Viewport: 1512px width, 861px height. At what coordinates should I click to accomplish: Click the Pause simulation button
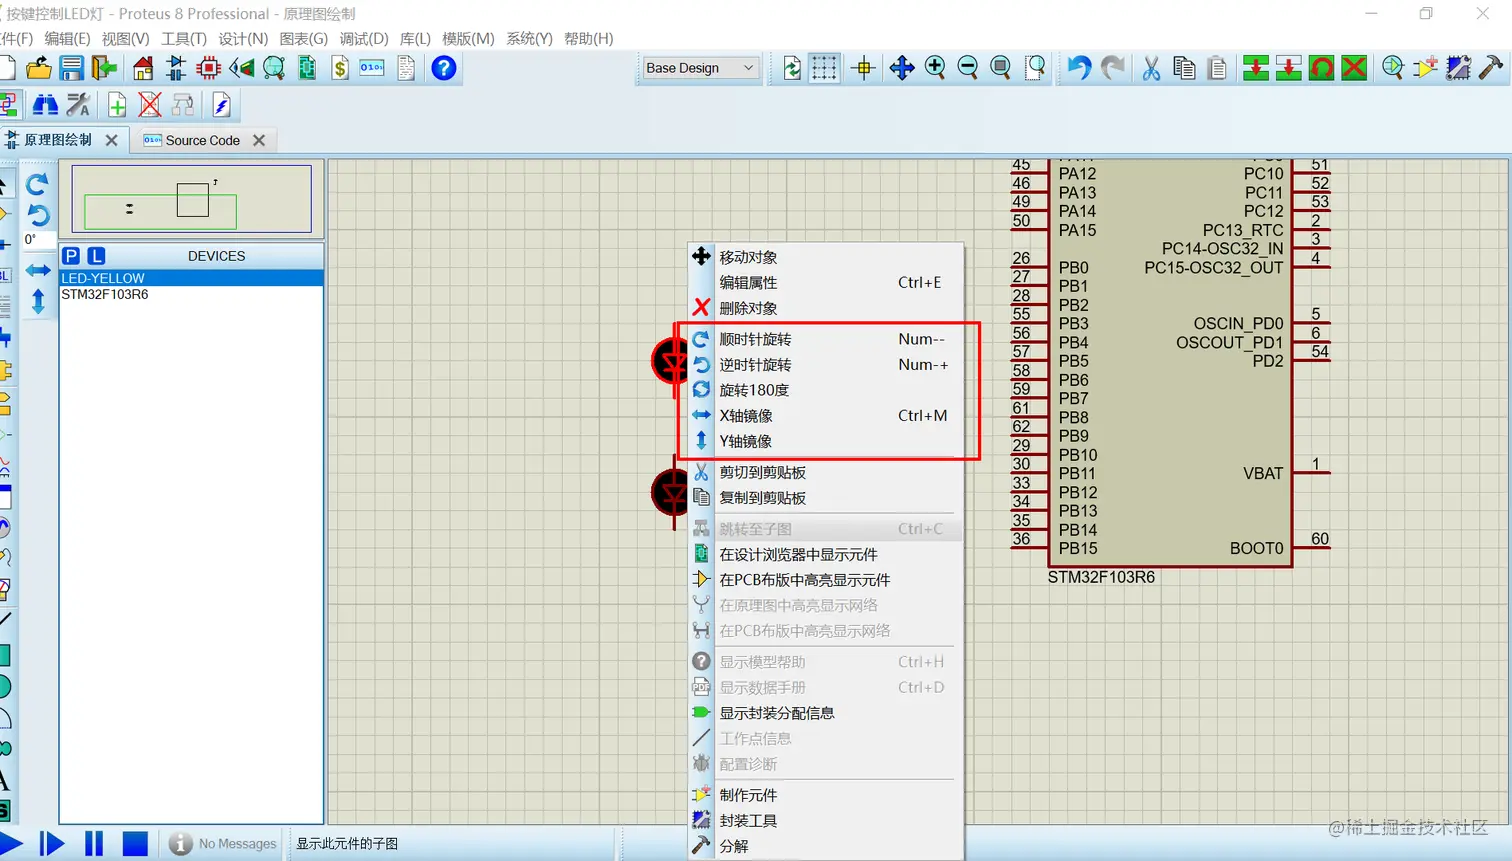(94, 844)
